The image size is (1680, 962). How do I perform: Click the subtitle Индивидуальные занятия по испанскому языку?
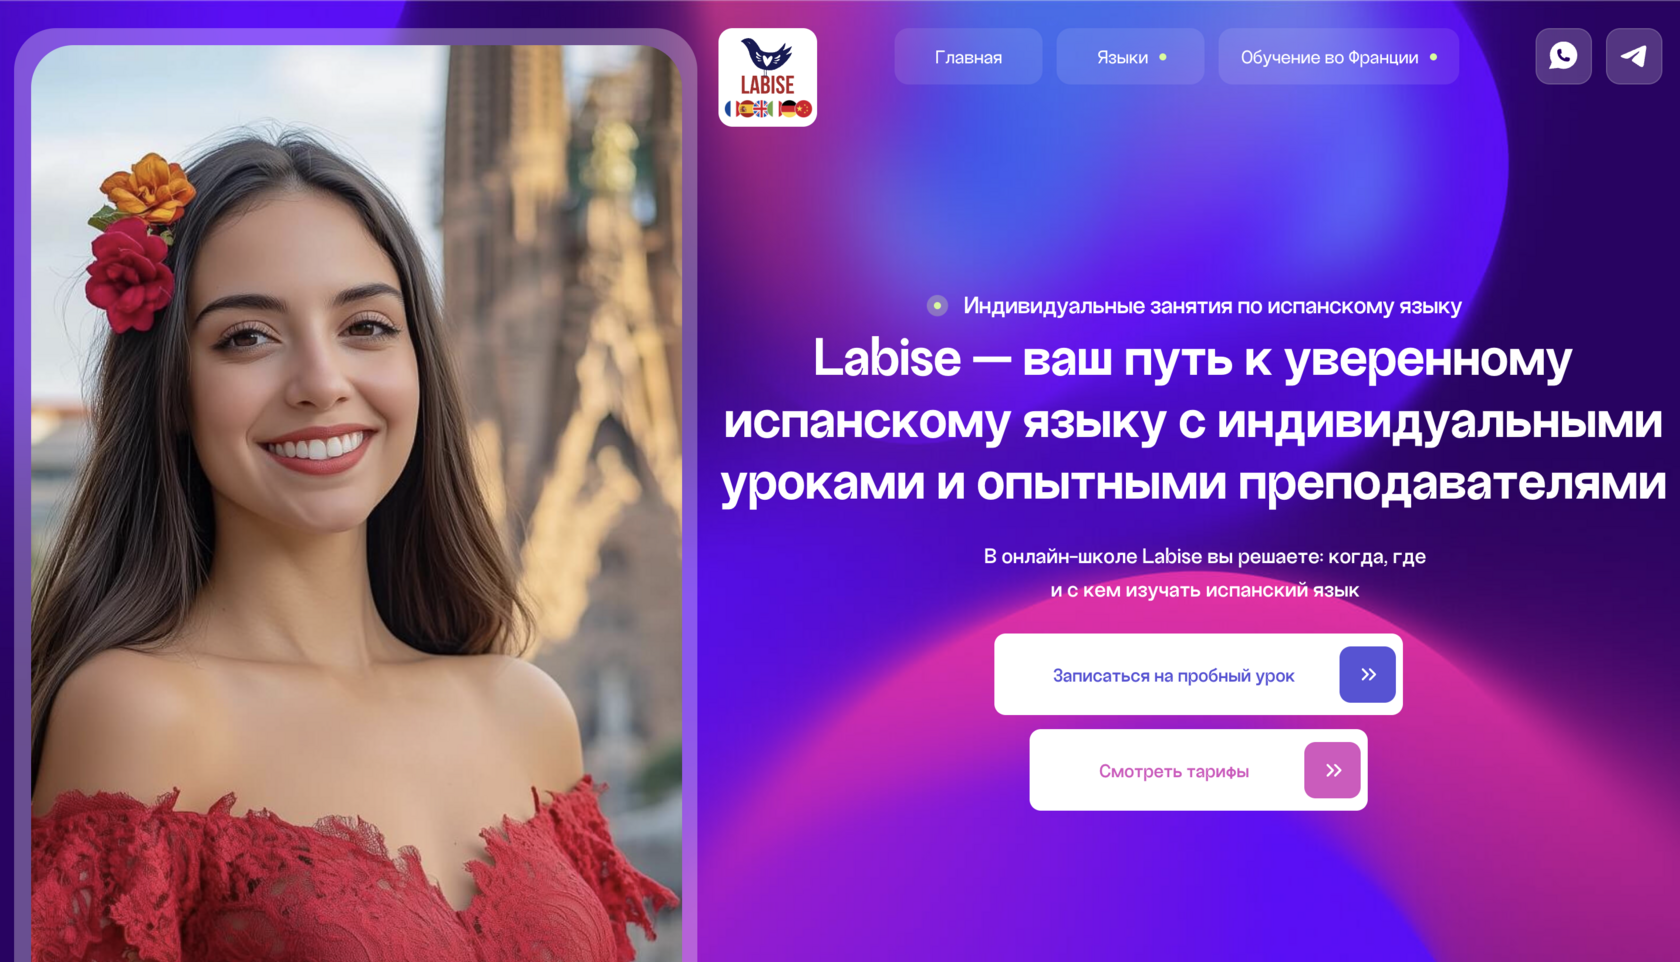[x=1212, y=306]
